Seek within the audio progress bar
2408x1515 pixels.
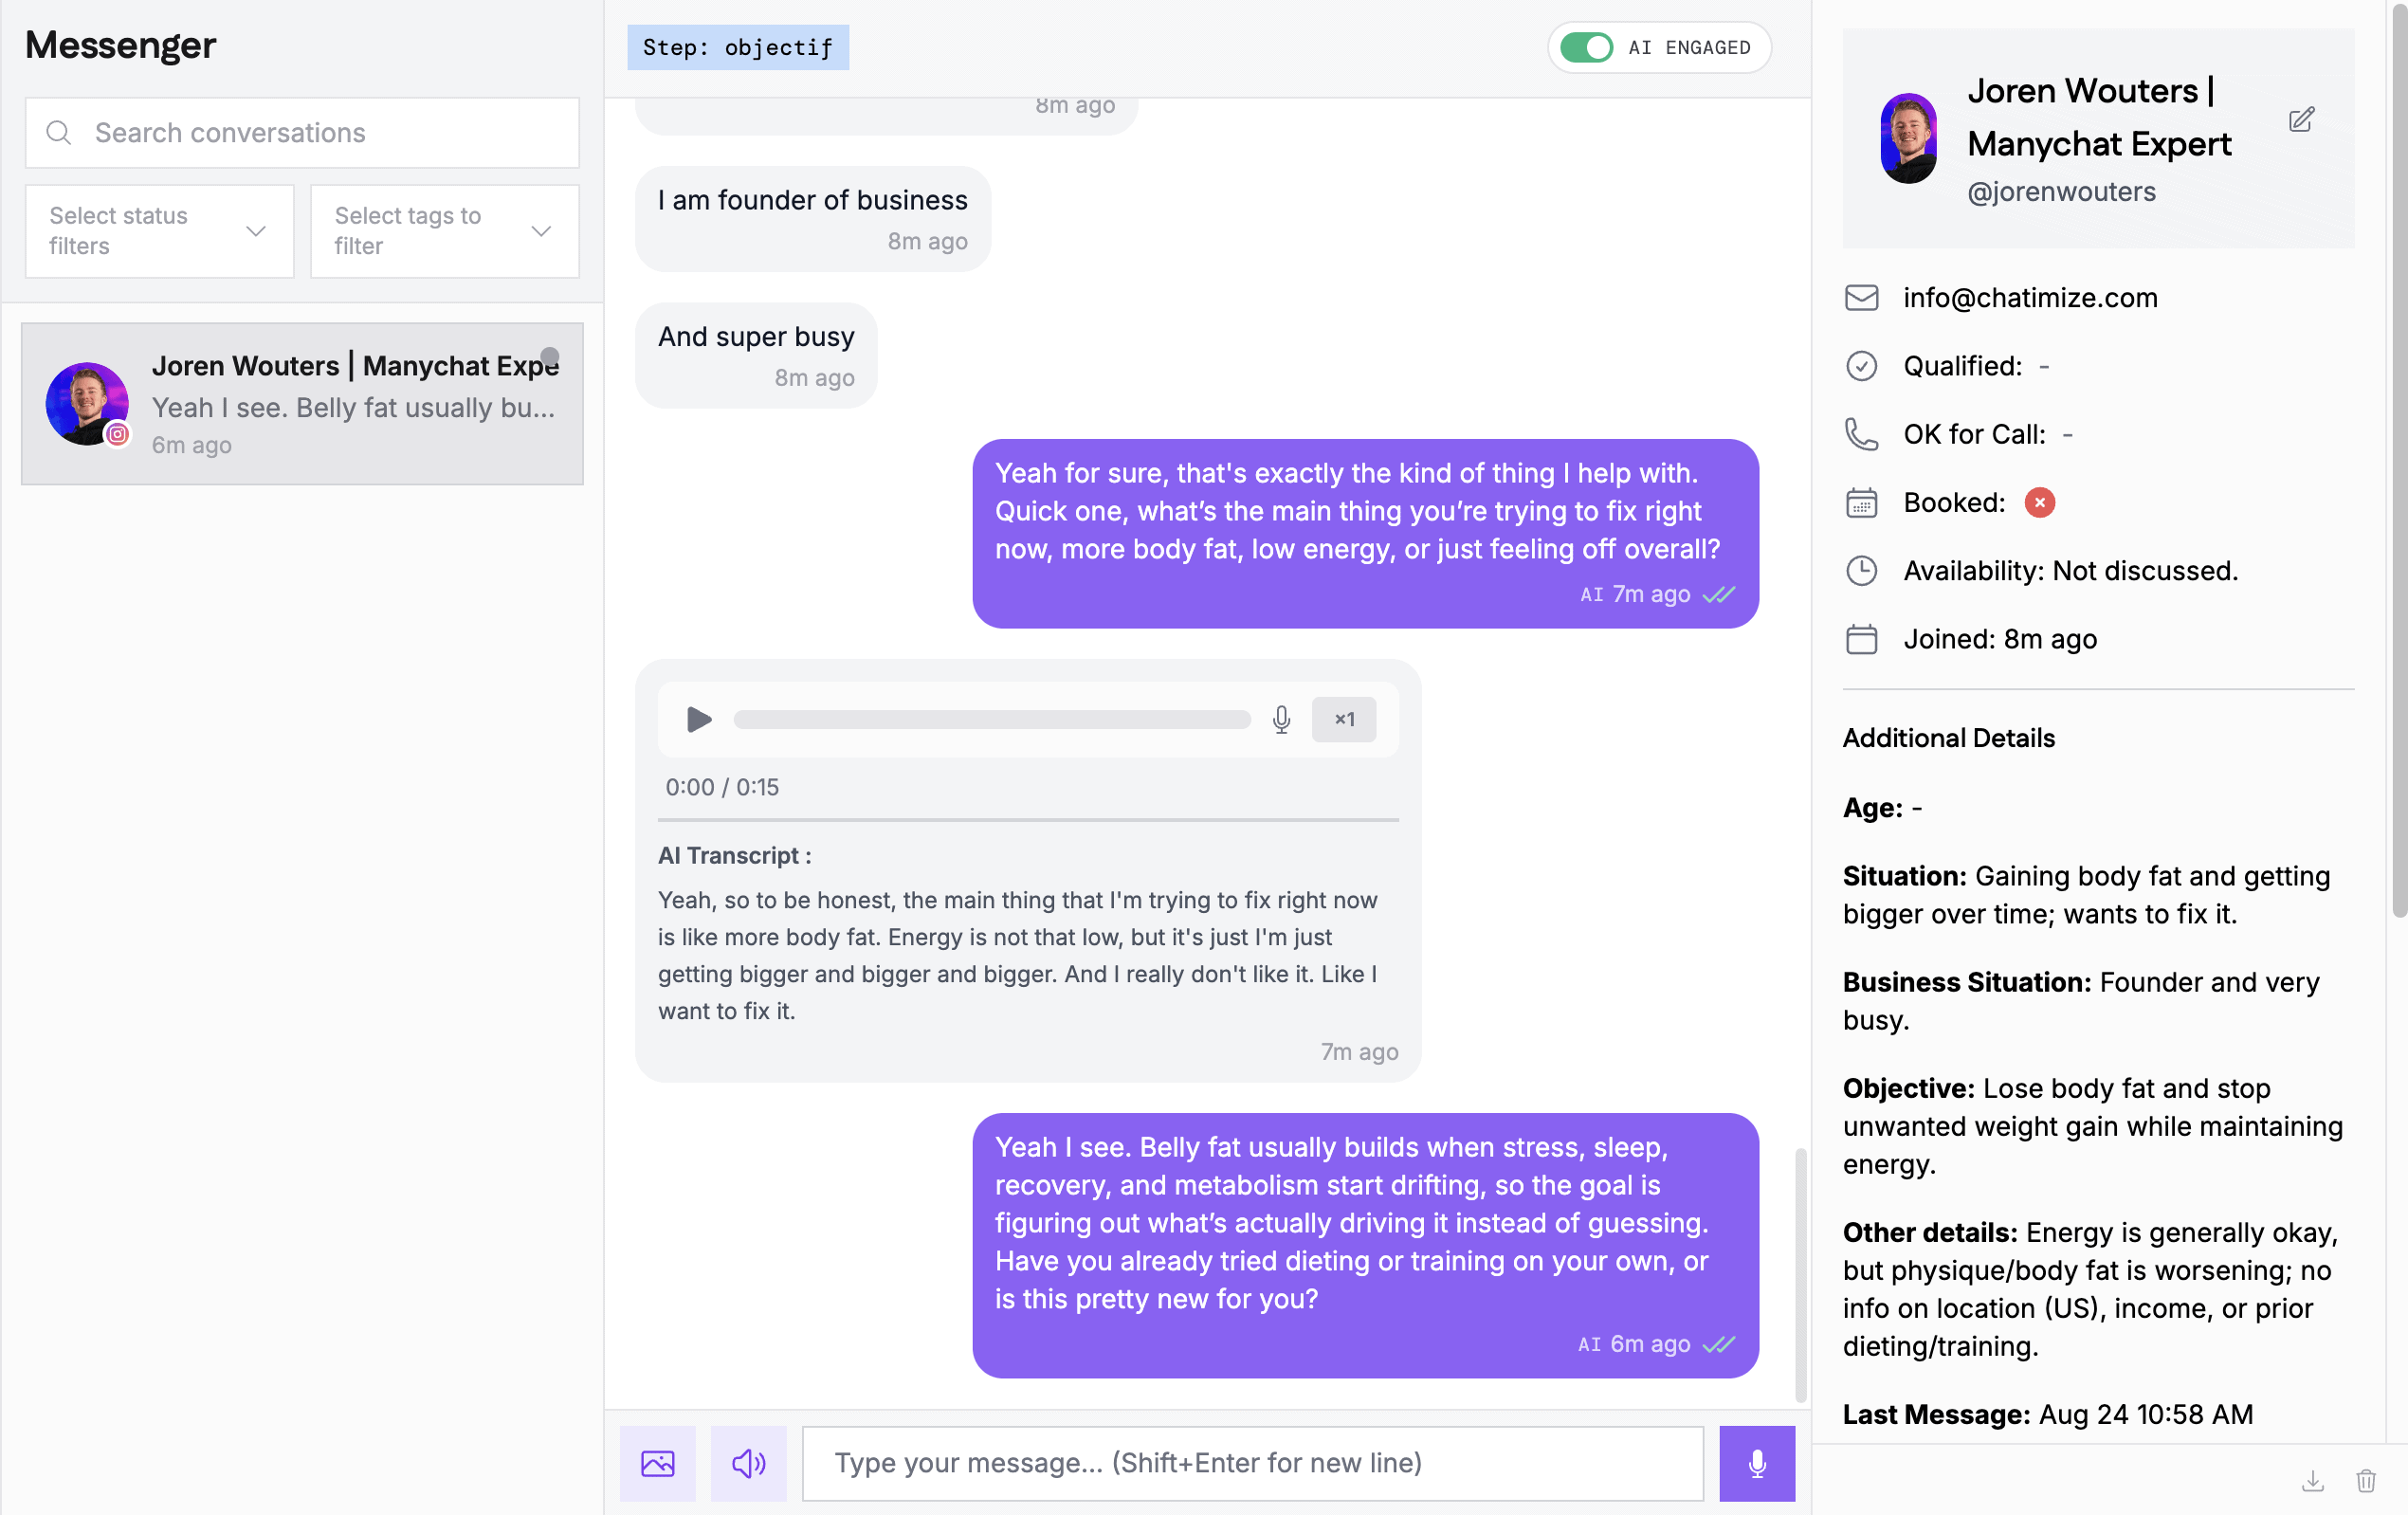click(x=992, y=719)
